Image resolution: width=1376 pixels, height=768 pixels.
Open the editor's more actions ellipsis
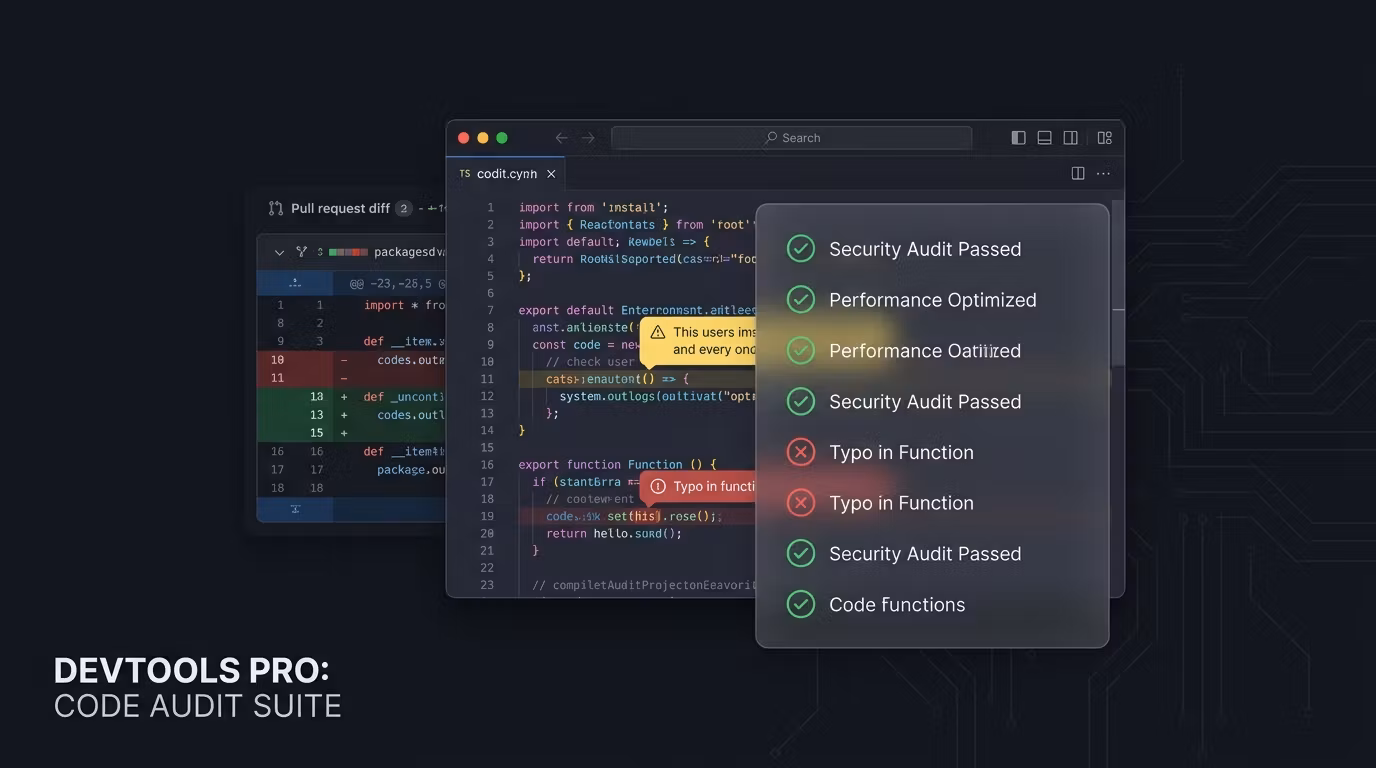[1103, 173]
